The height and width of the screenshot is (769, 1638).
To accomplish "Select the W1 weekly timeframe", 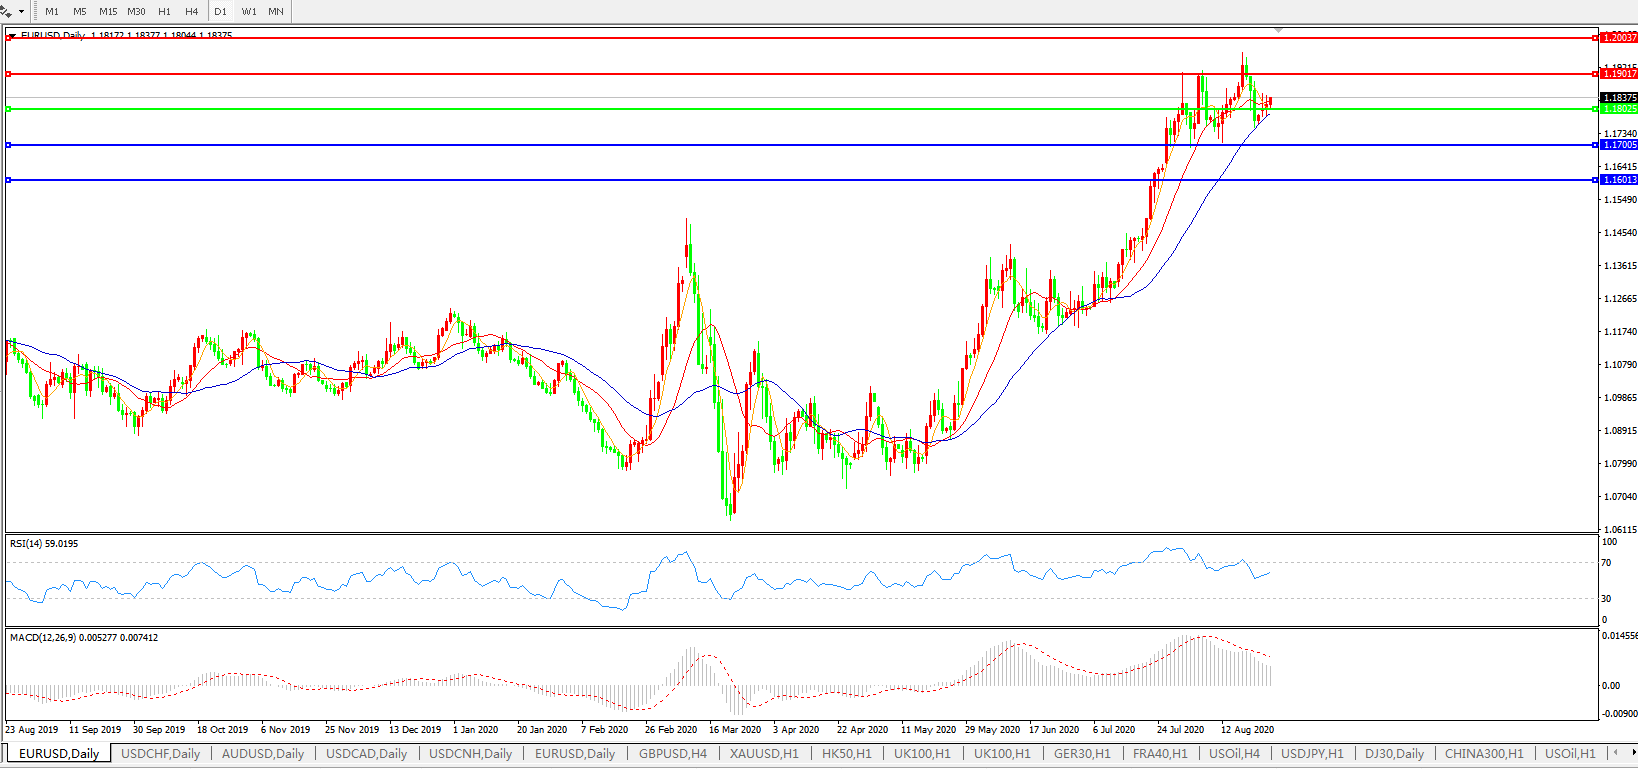I will point(249,12).
